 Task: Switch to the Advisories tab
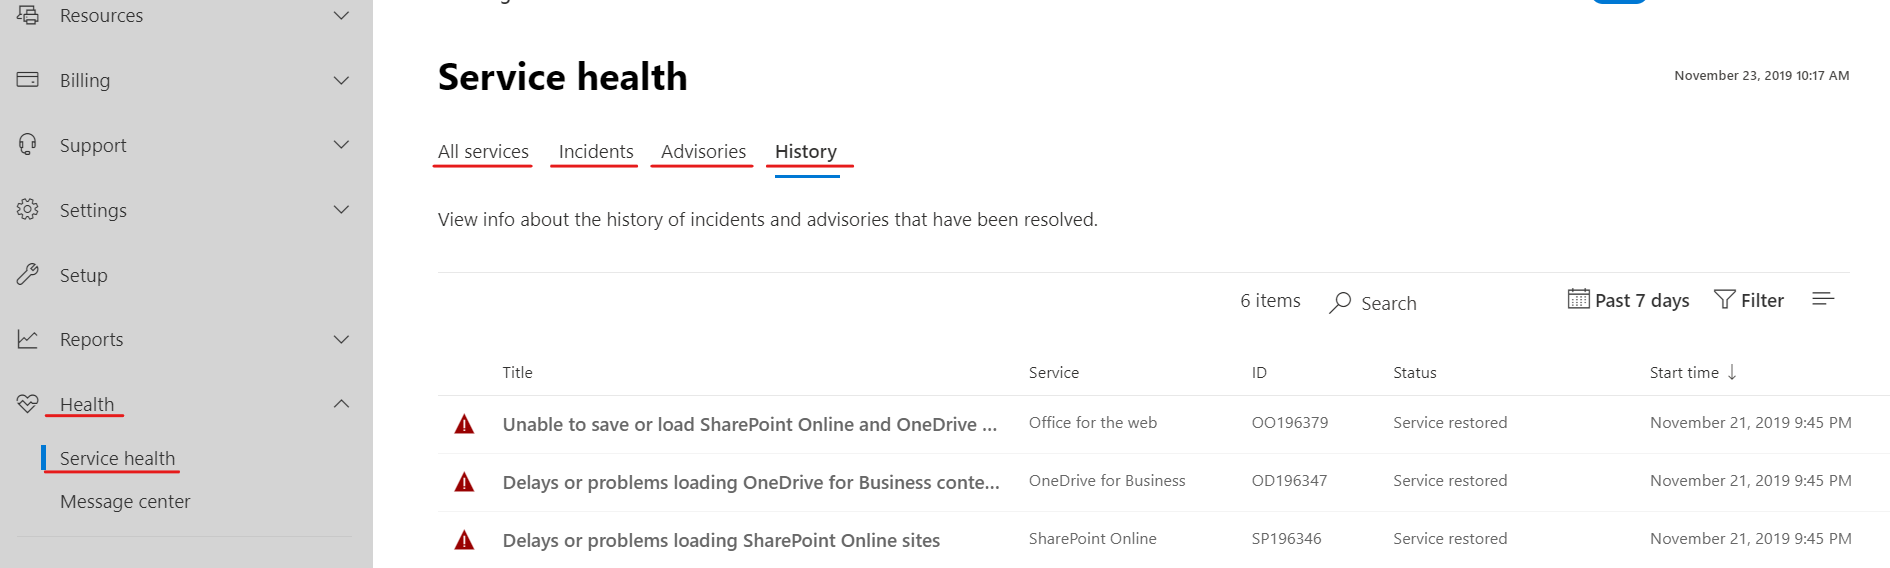(x=703, y=152)
